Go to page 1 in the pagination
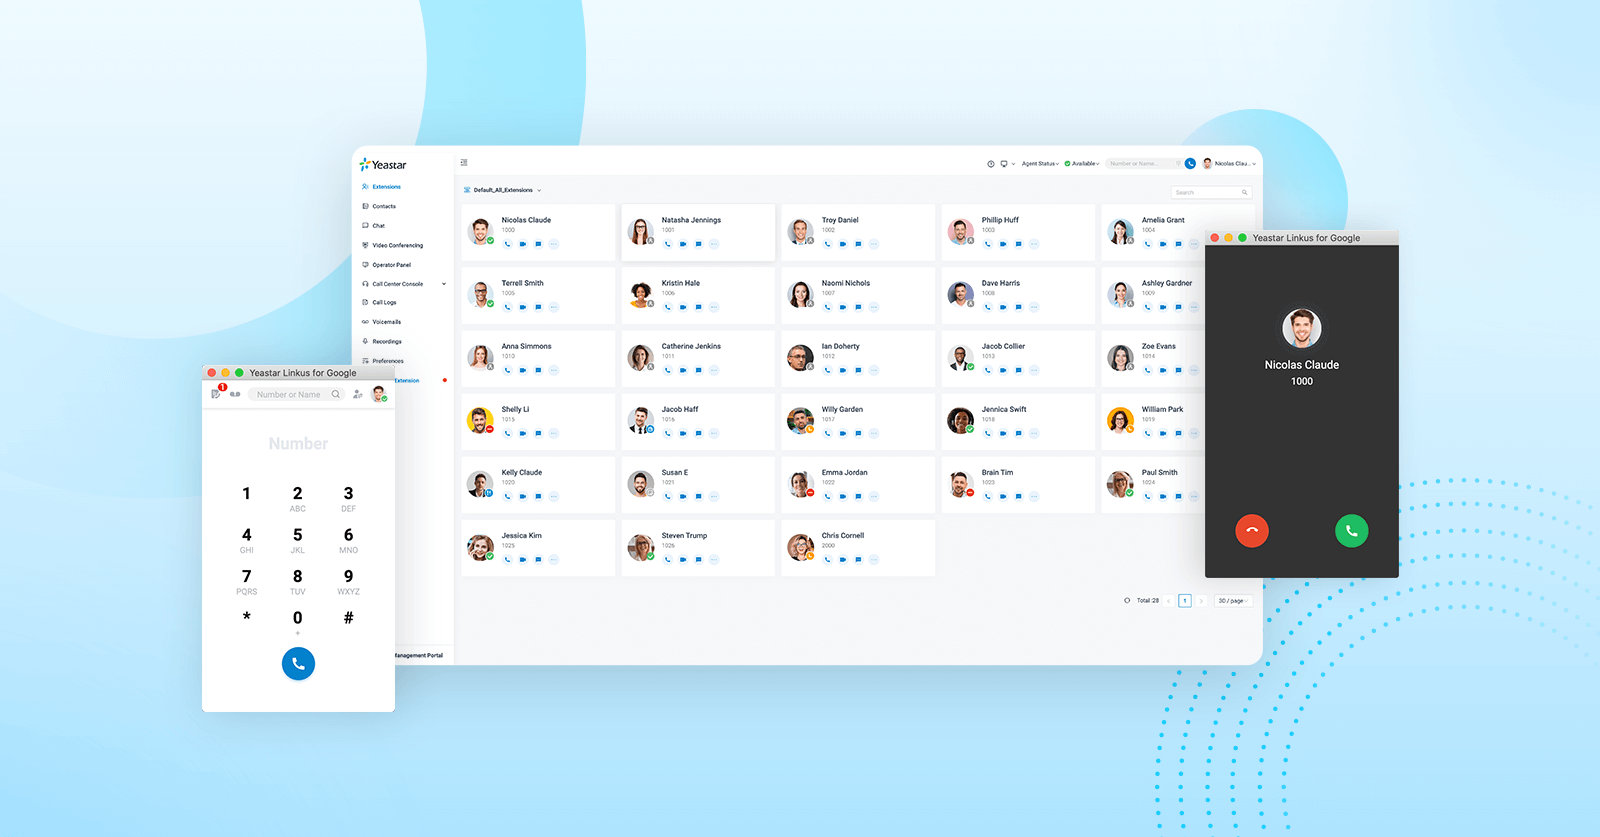 point(1184,601)
